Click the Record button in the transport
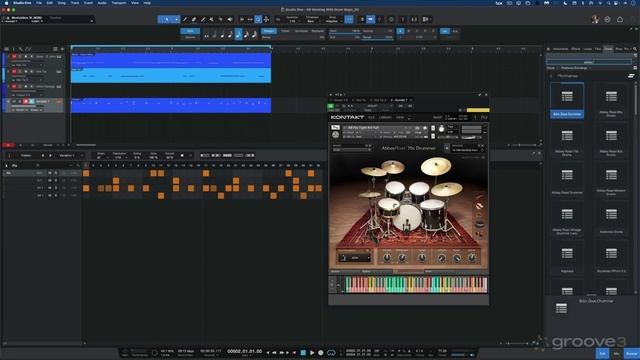Image resolution: width=640 pixels, height=360 pixels. click(321, 353)
